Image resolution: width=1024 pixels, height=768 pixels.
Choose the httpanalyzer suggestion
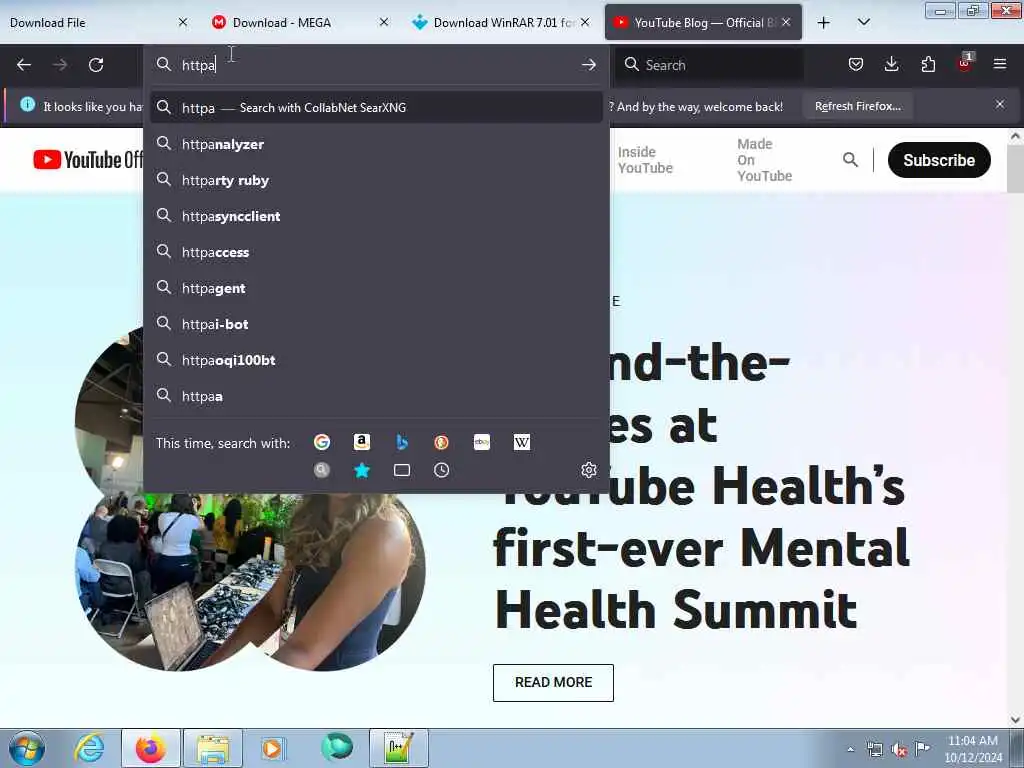(376, 144)
